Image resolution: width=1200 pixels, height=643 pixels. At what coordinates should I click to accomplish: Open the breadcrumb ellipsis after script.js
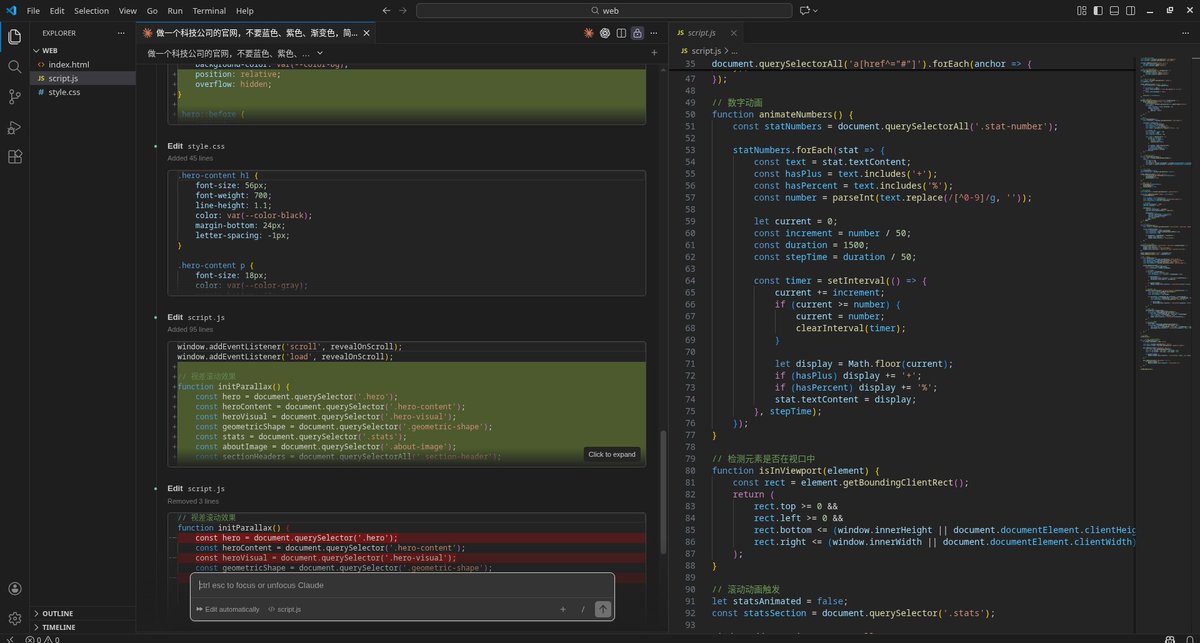point(734,50)
